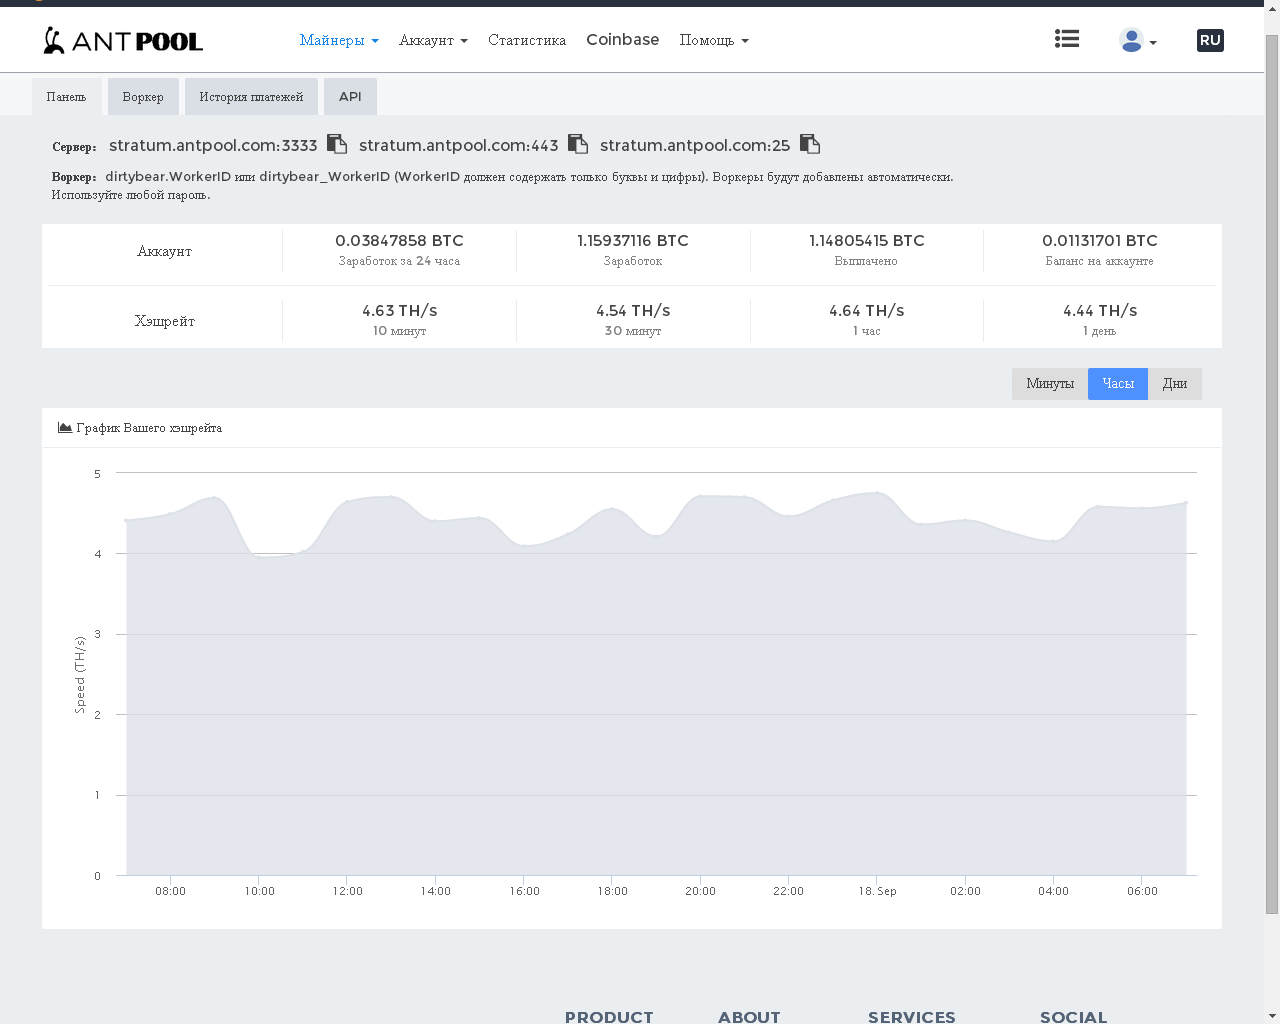Click the 4.44 TH/s 1-day hashrate

pyautogui.click(x=1100, y=311)
